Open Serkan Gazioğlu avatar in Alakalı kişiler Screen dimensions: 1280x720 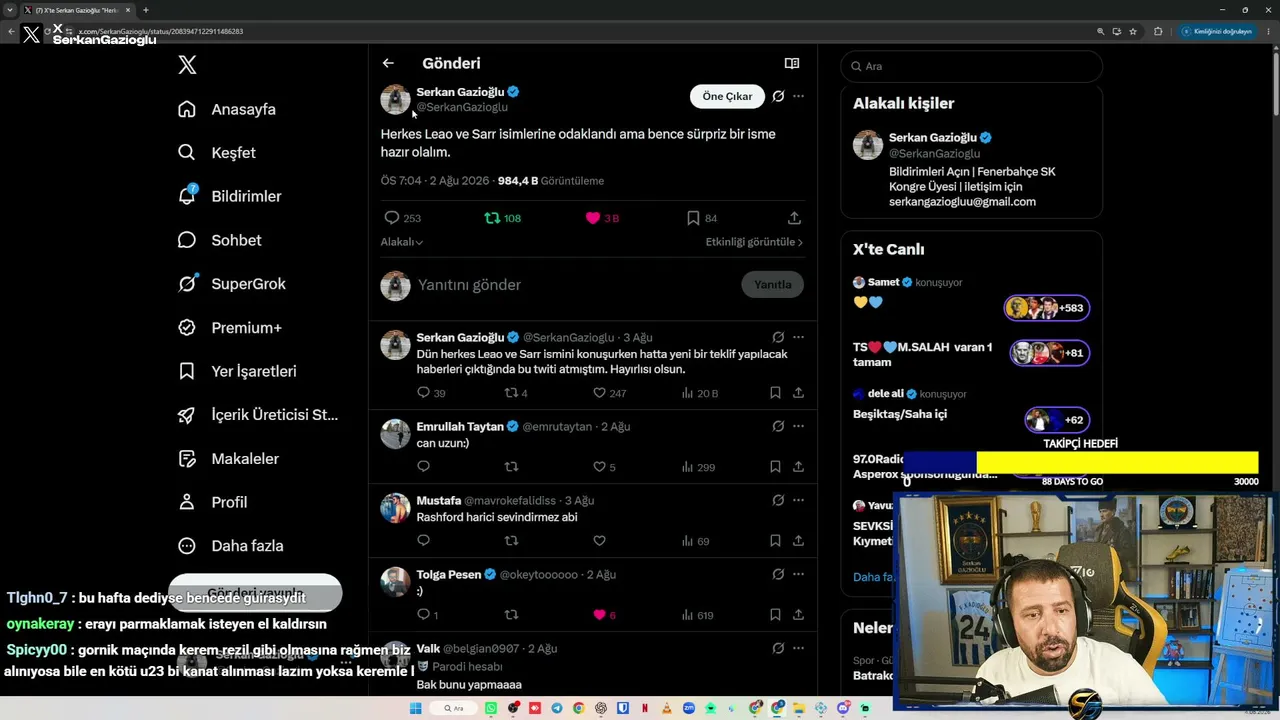(x=868, y=145)
